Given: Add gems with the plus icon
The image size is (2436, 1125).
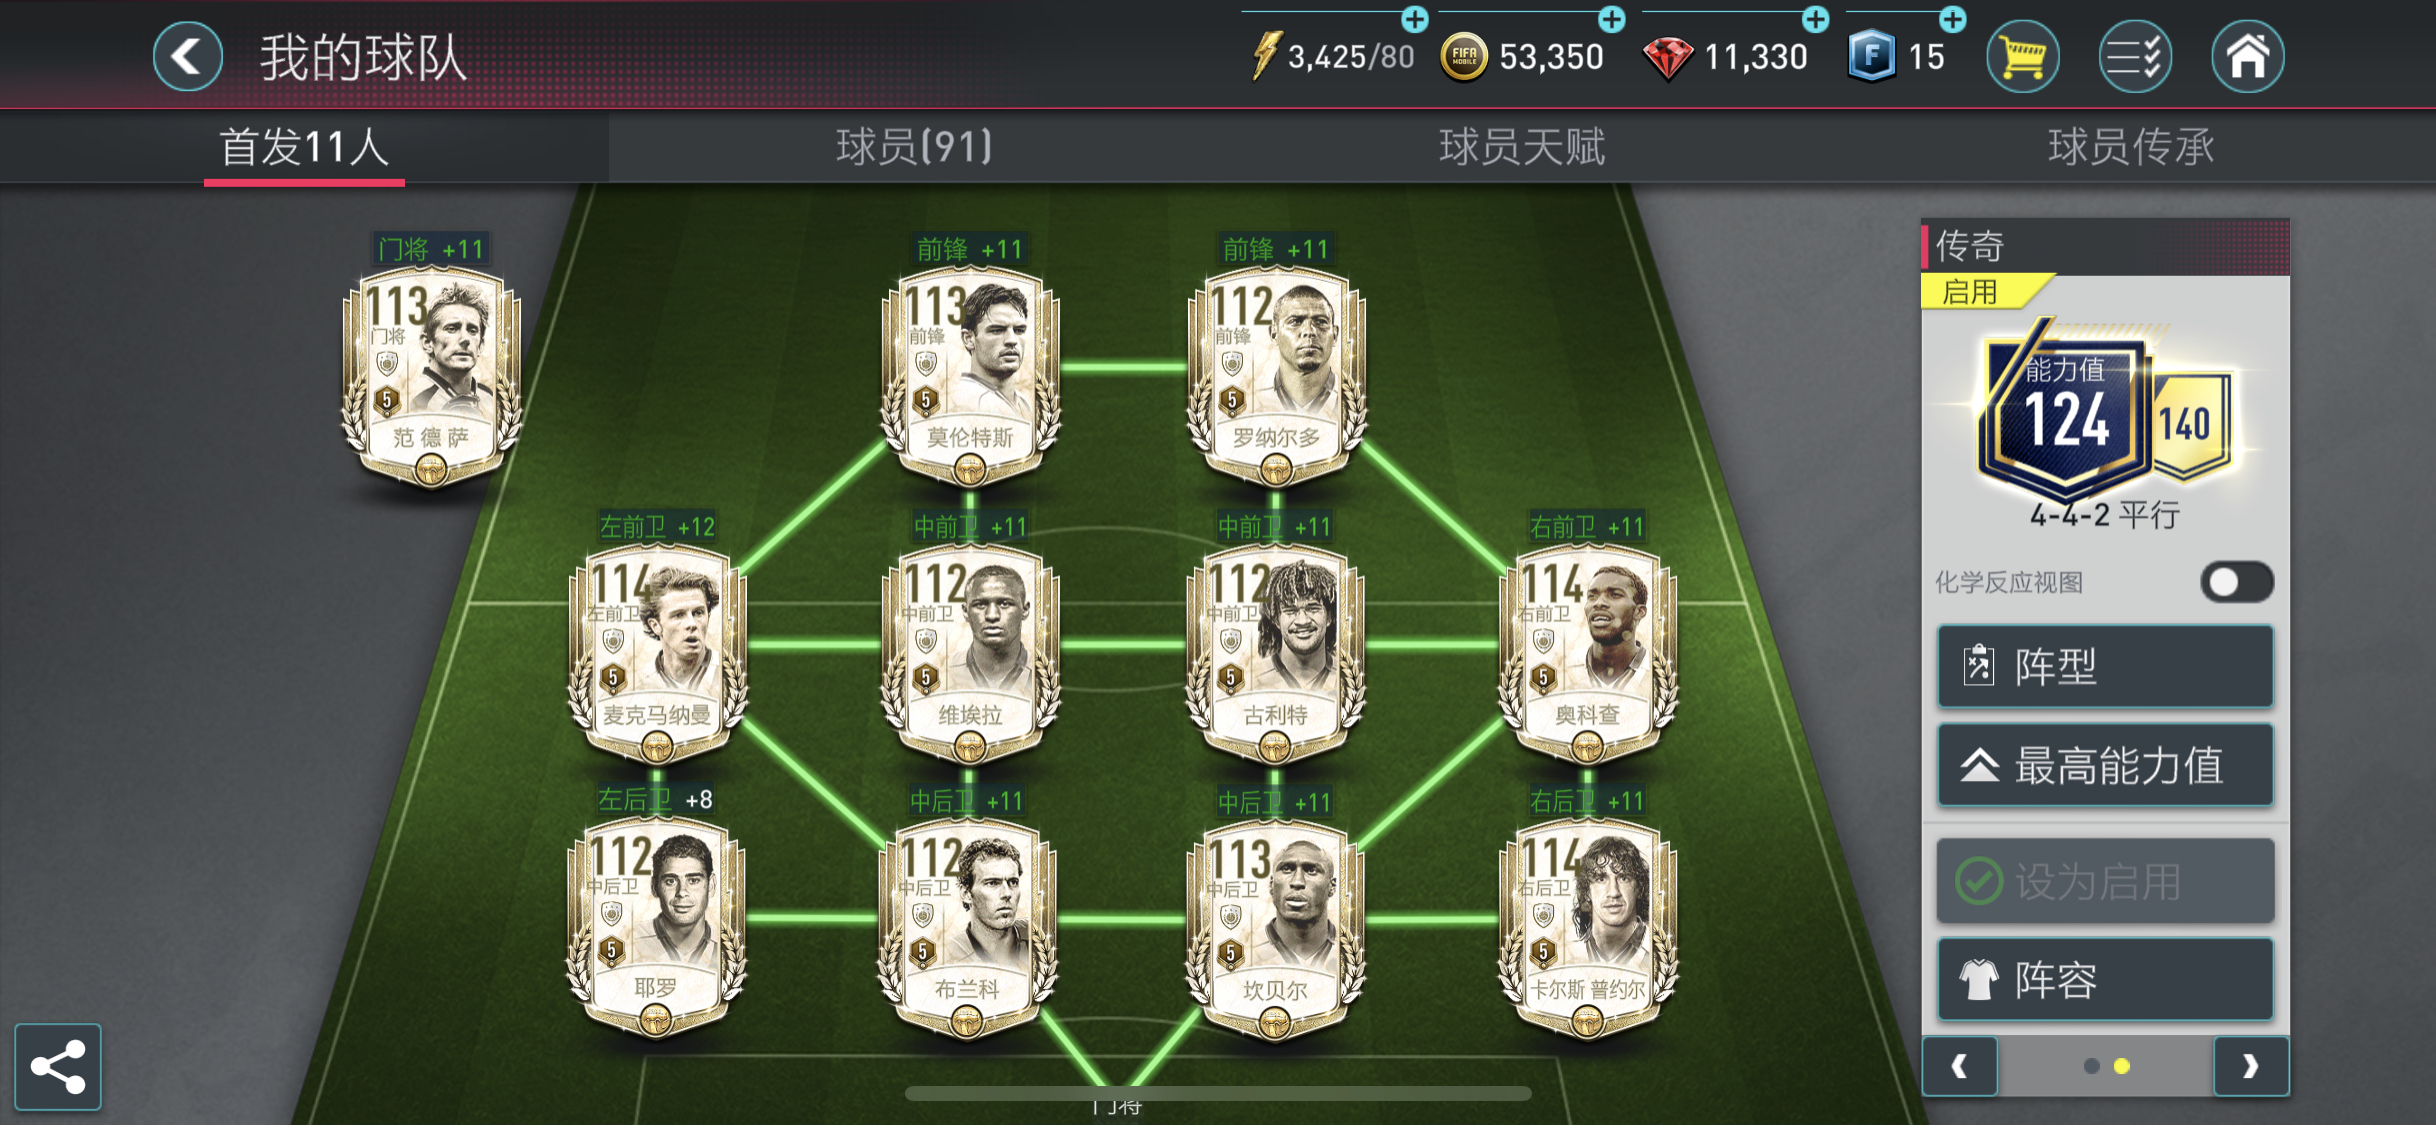Looking at the screenshot, I should point(1815,18).
